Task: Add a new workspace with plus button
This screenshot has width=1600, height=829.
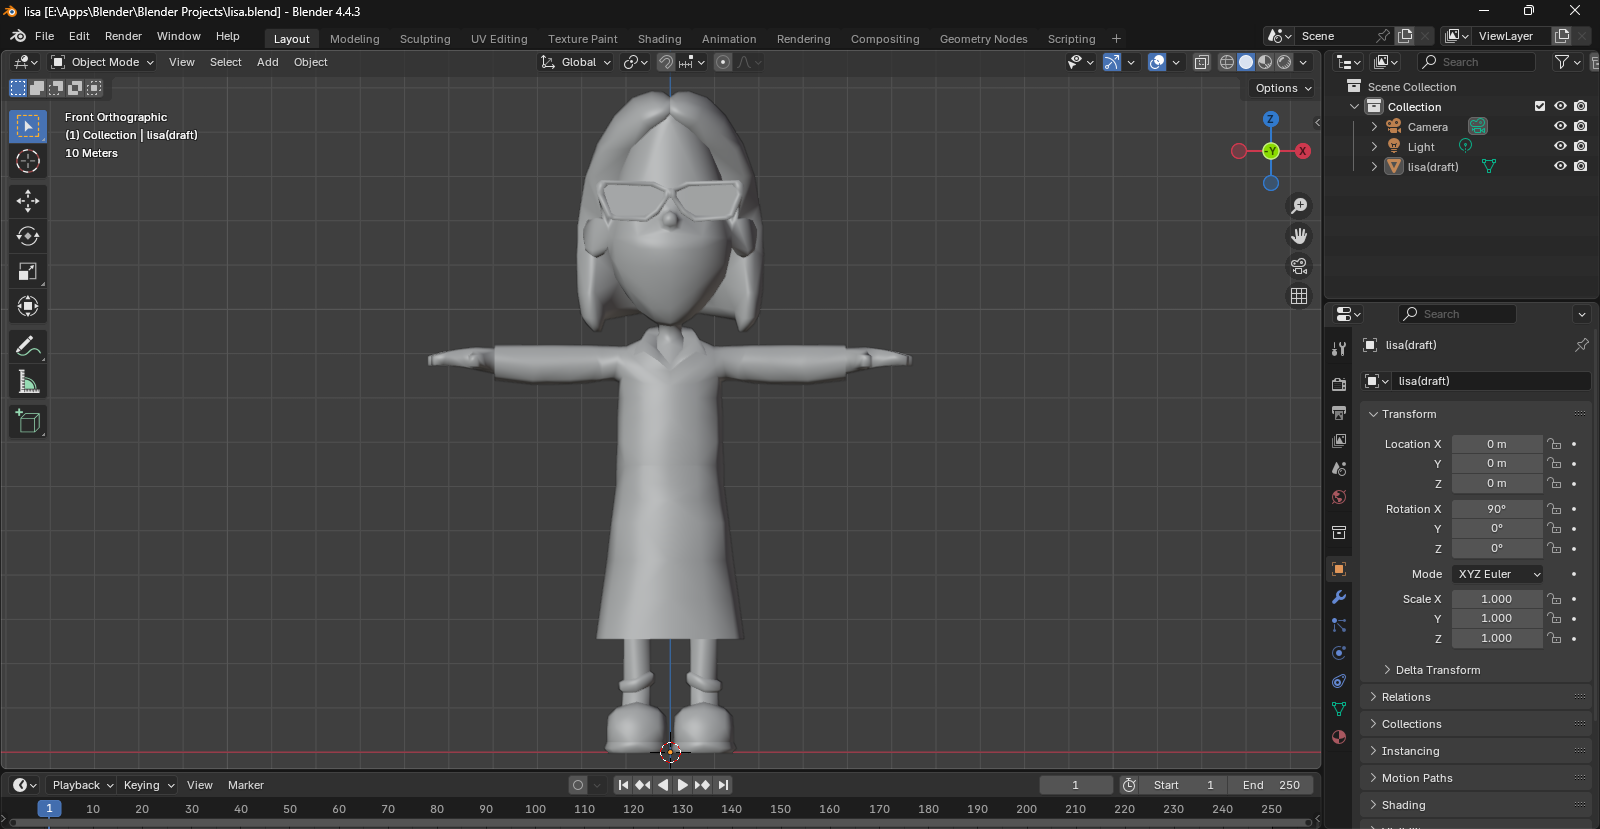Action: [x=1116, y=39]
